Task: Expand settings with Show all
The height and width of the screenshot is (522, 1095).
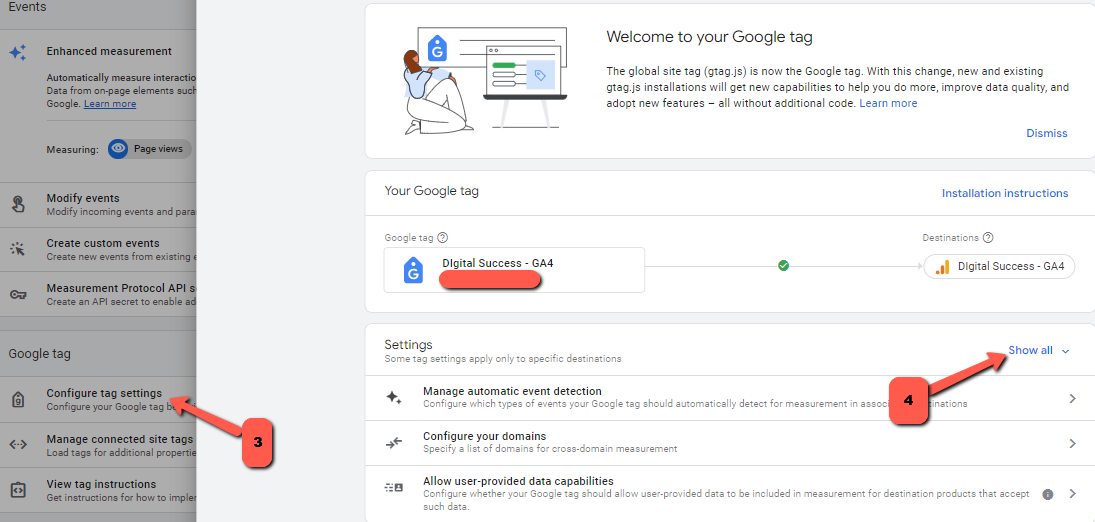Action: tap(1038, 351)
